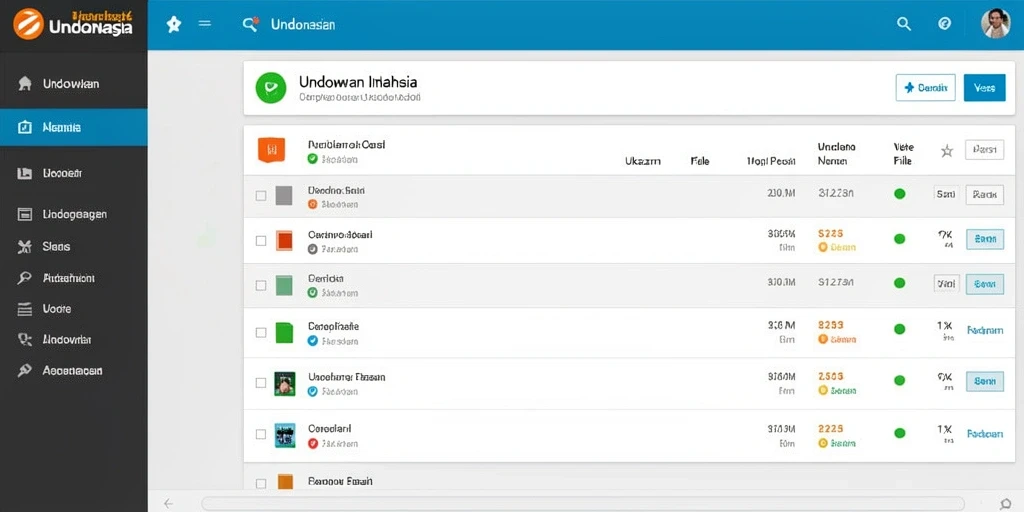Tick the checkbox in the Coreolanl row
The height and width of the screenshot is (512, 1024).
pyautogui.click(x=261, y=434)
